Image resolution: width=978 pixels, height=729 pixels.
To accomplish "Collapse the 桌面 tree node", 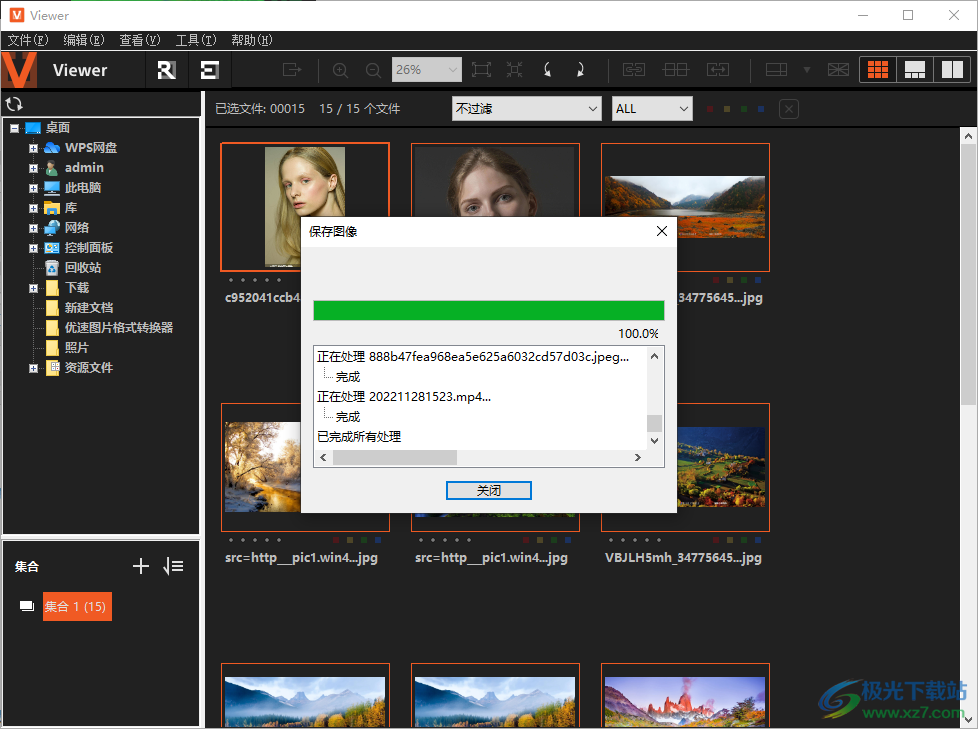I will click(14, 128).
